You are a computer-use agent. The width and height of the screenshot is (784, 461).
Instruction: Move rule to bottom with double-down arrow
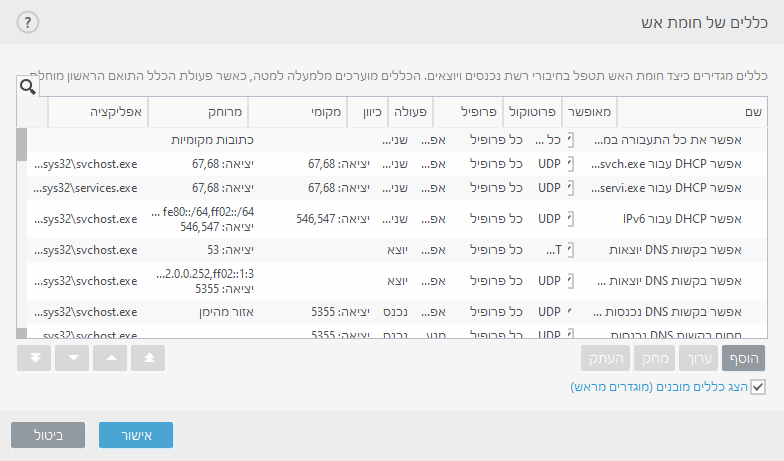(x=34, y=358)
